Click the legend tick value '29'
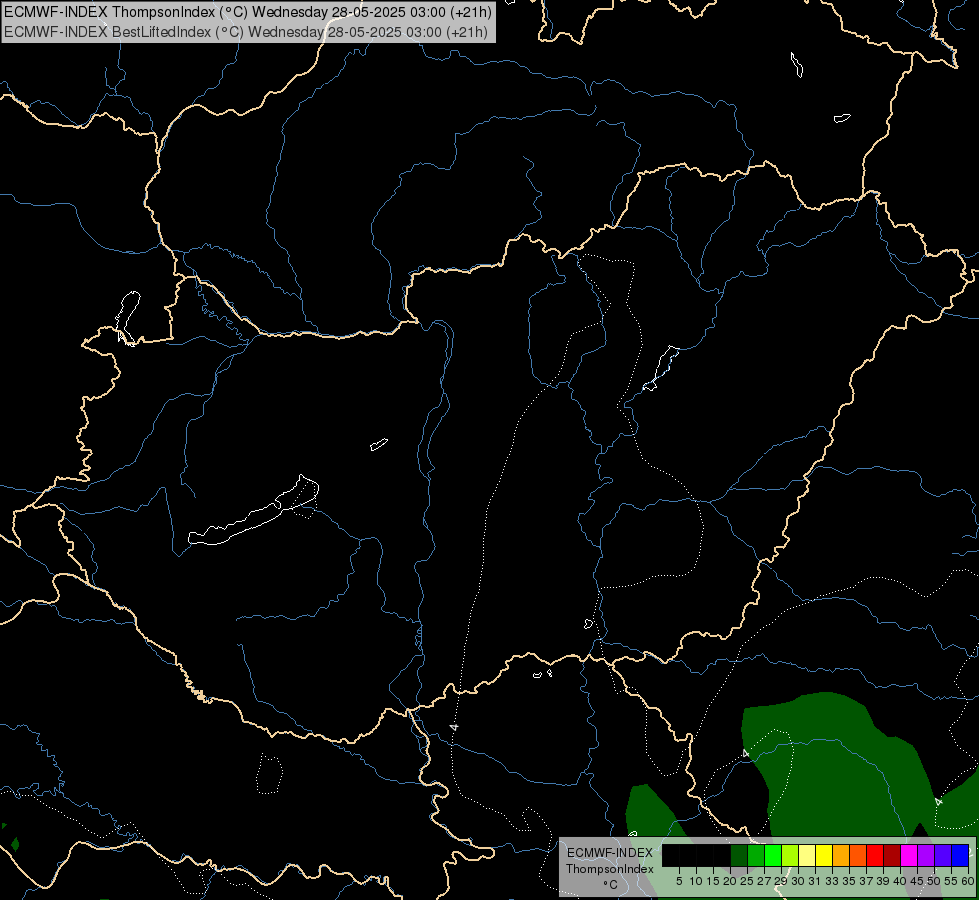The height and width of the screenshot is (900, 979). click(x=780, y=881)
